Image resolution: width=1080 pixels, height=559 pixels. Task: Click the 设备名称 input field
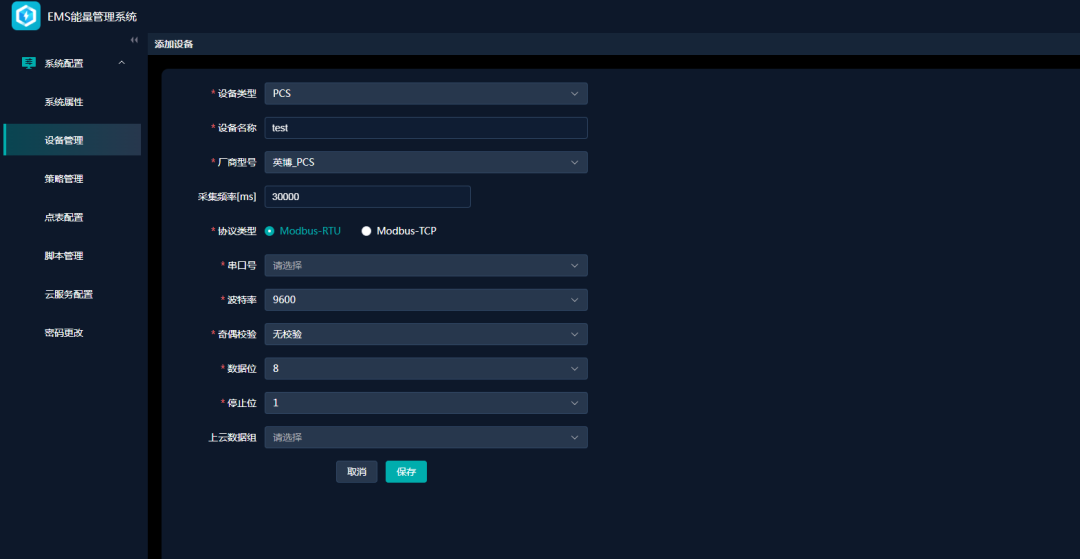pos(425,128)
